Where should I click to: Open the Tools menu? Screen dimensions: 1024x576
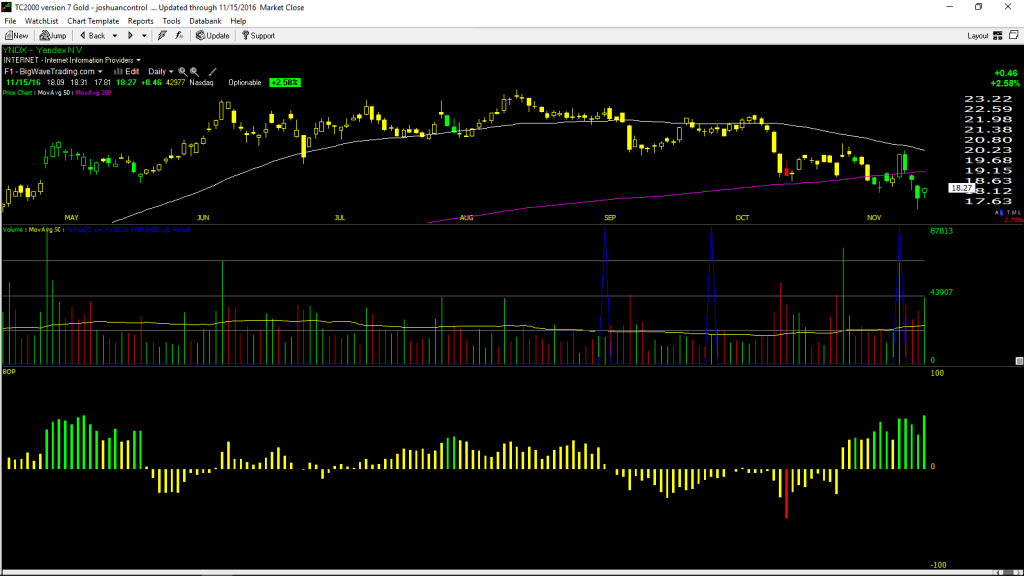[171, 21]
